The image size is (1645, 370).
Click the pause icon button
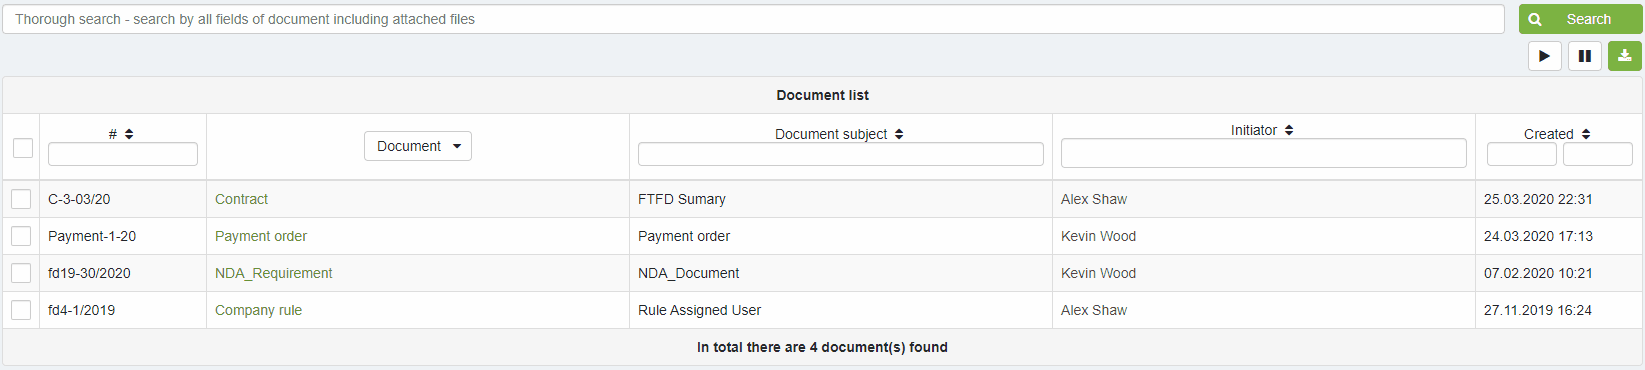pyautogui.click(x=1584, y=56)
